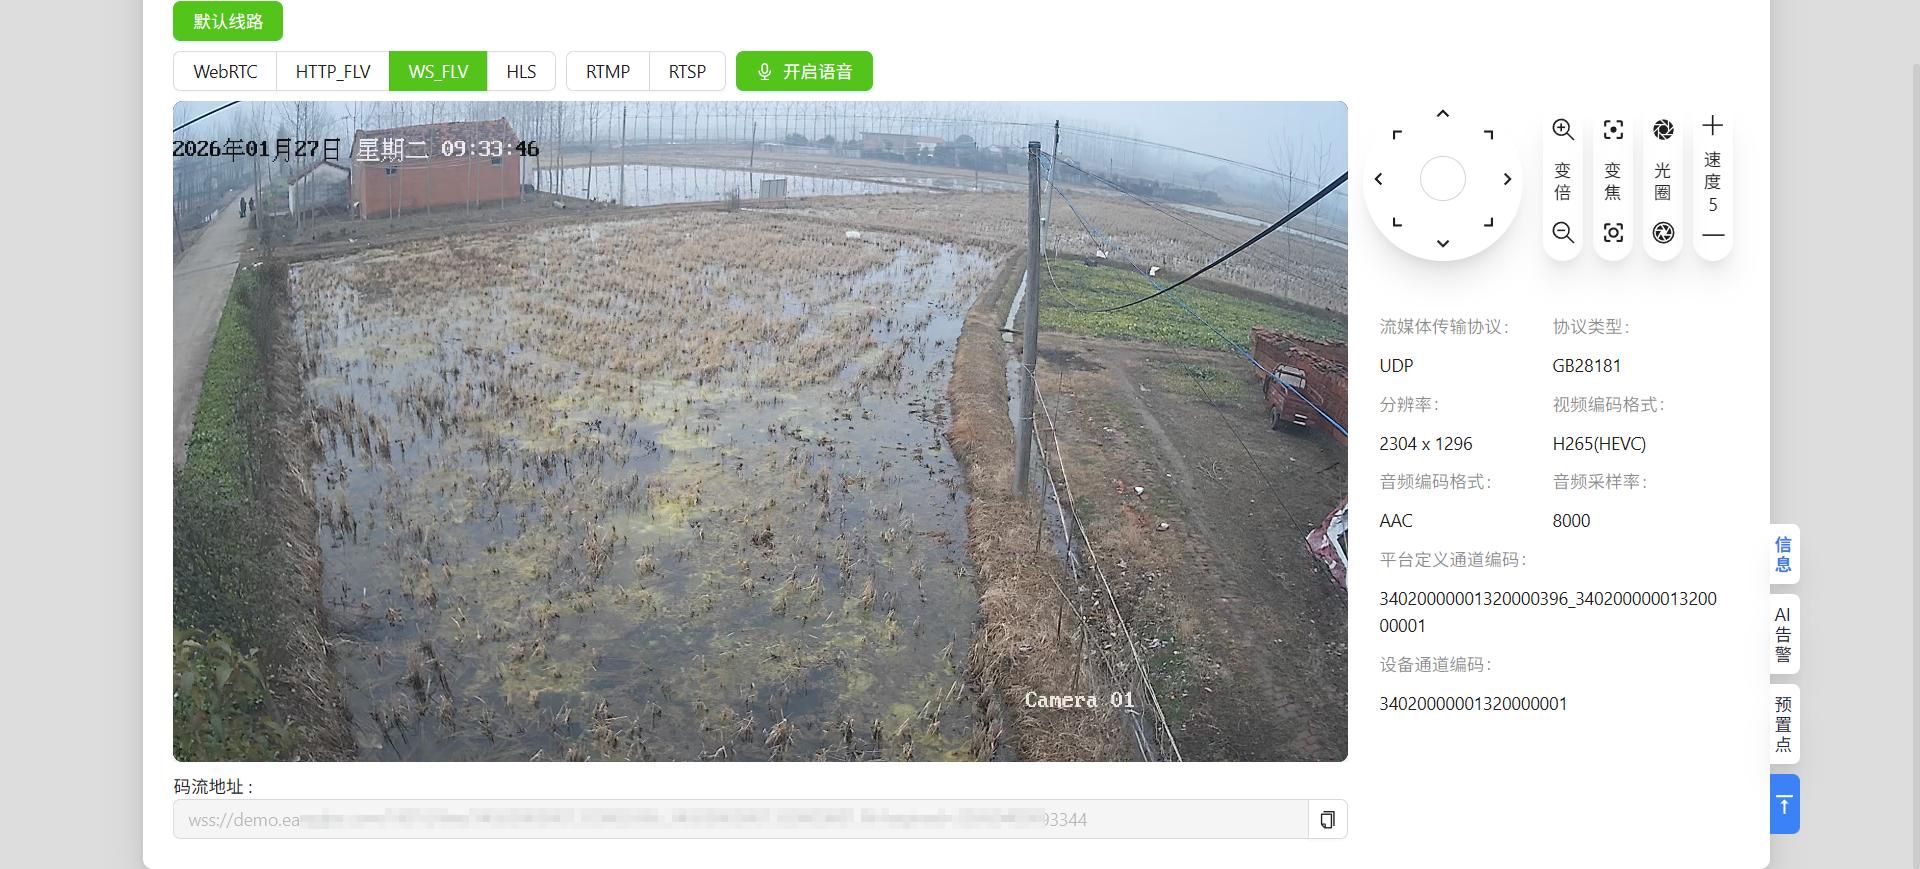Screen dimensions: 1920x869
Task: Increase PTZ speed with plus sign
Action: tap(1713, 125)
